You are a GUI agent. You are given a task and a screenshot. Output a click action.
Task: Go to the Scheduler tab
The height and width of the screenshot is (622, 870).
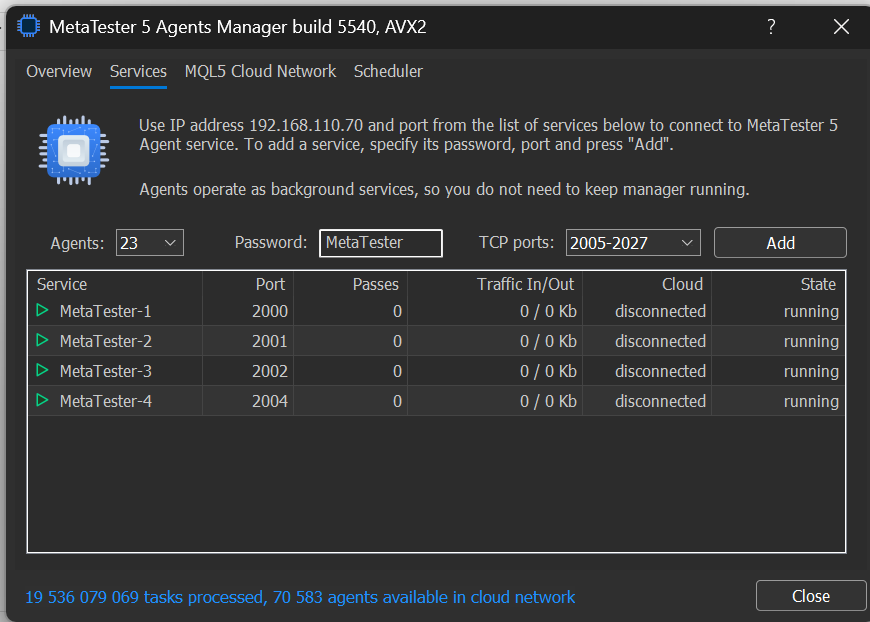pos(388,72)
